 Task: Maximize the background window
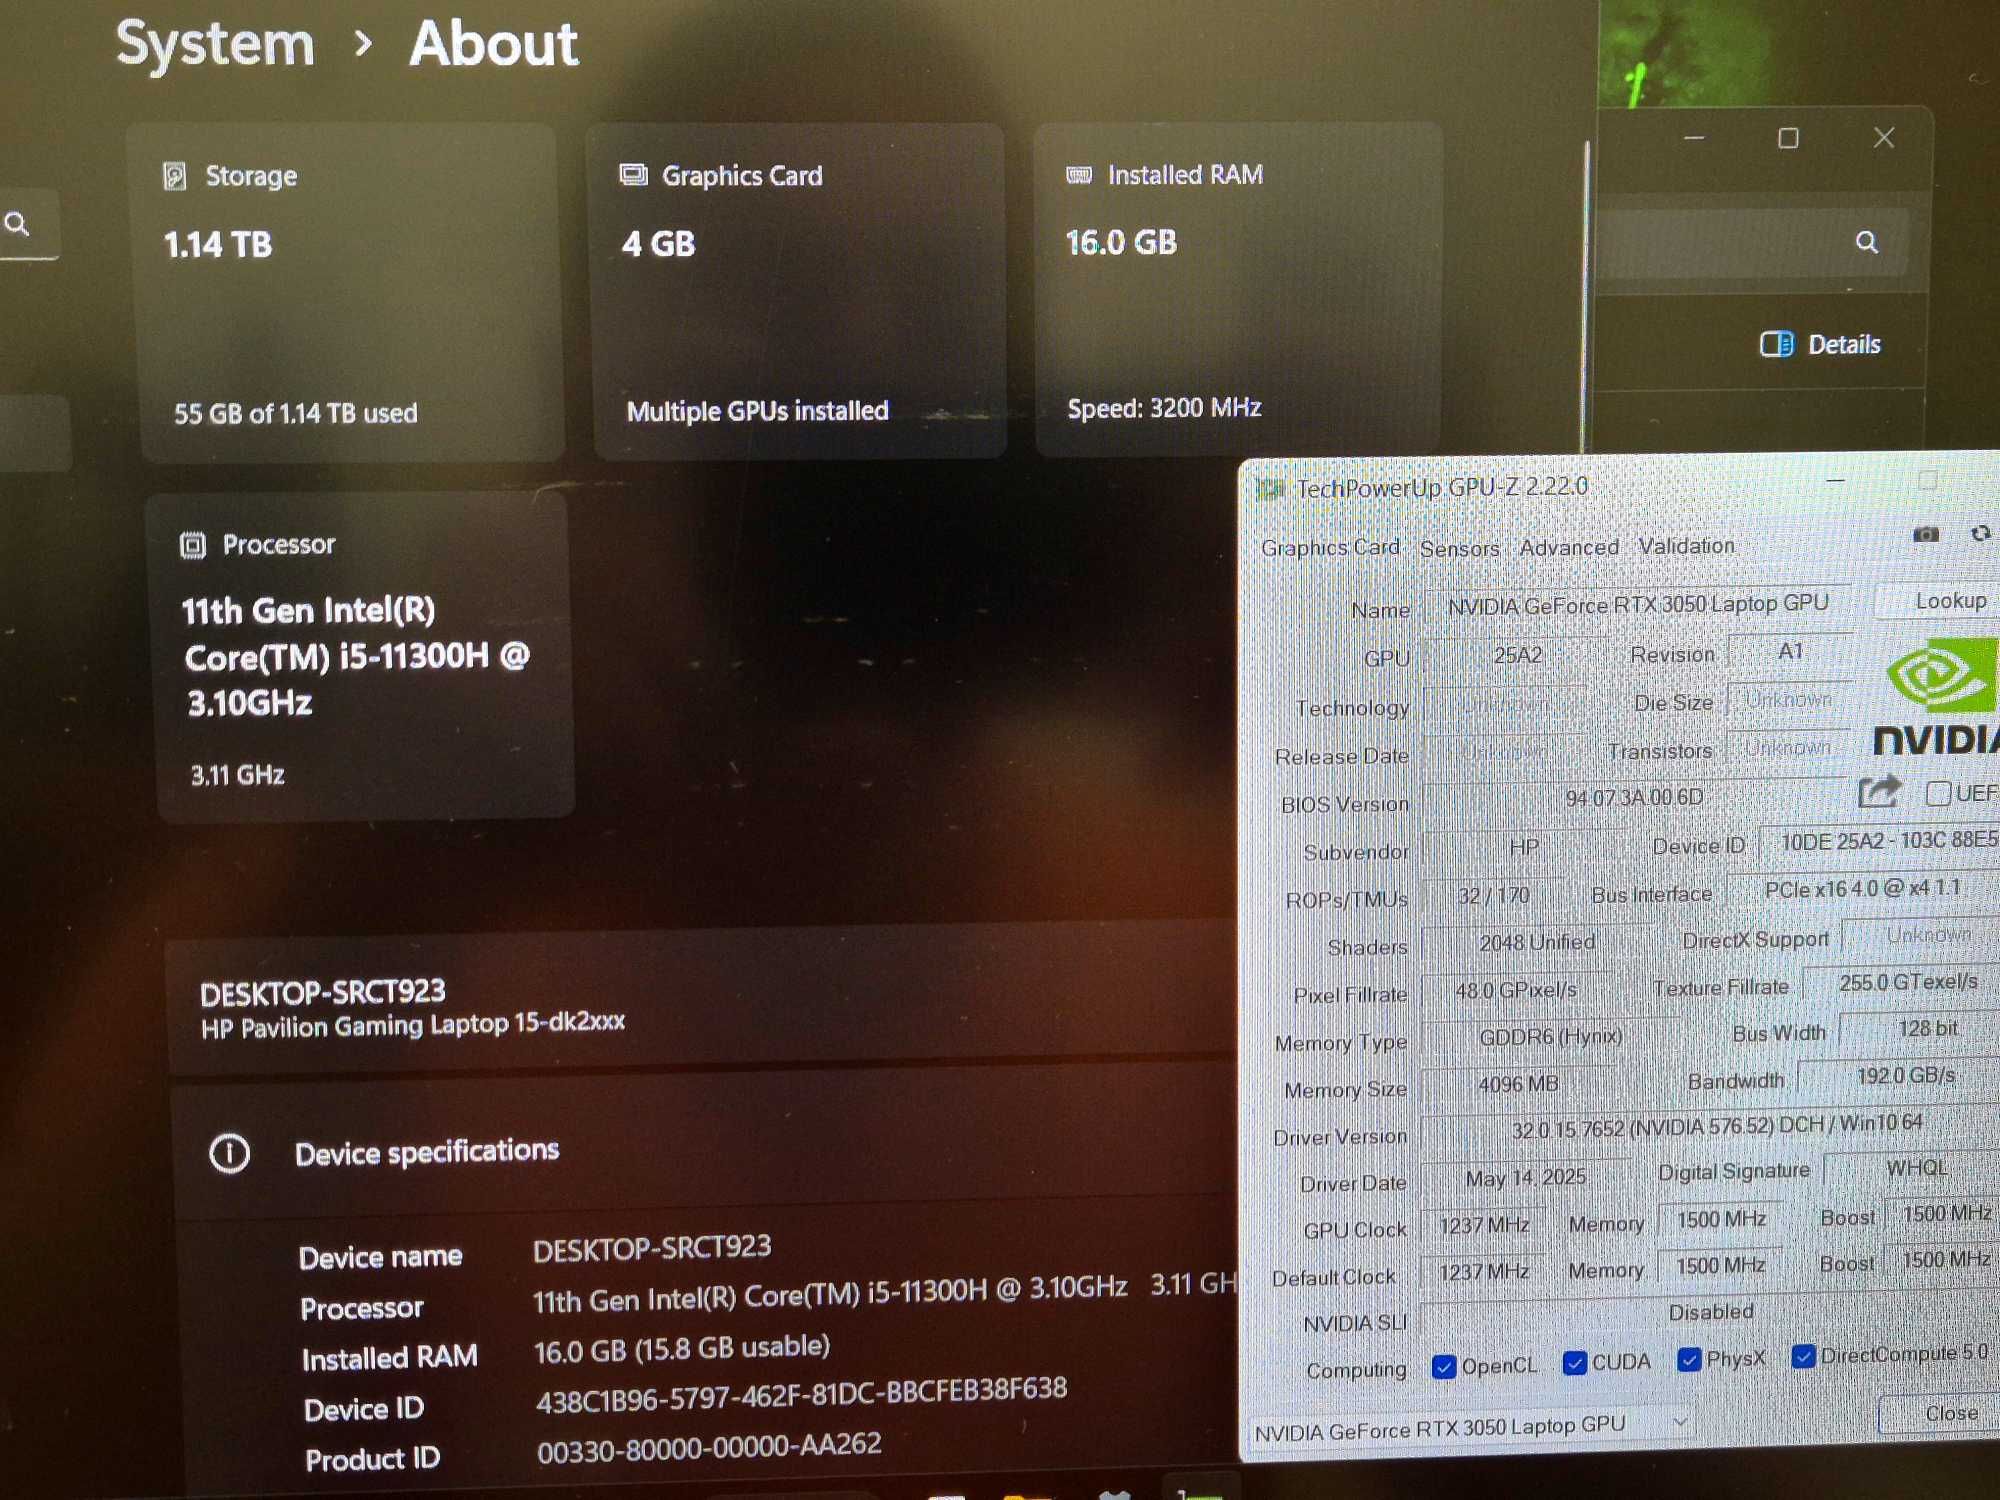pos(1788,138)
